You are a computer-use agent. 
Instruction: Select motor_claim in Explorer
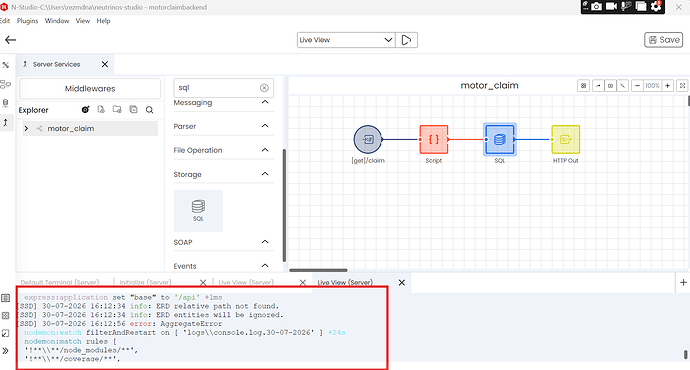(x=71, y=128)
